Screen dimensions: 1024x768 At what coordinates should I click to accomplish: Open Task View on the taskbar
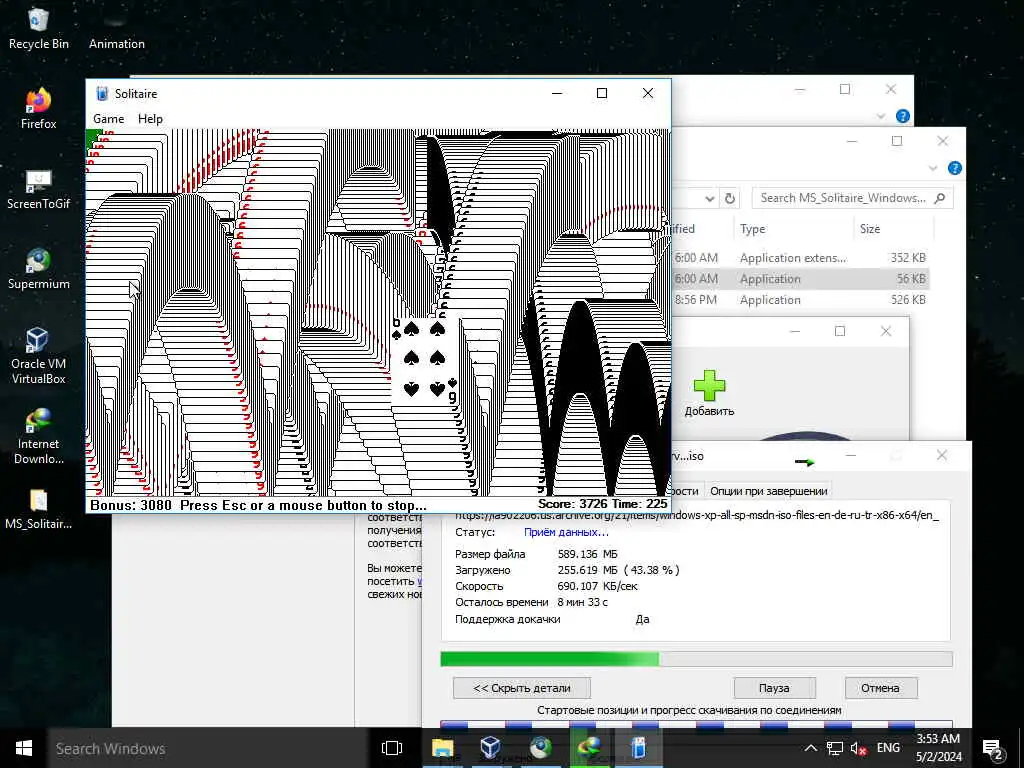tap(391, 748)
